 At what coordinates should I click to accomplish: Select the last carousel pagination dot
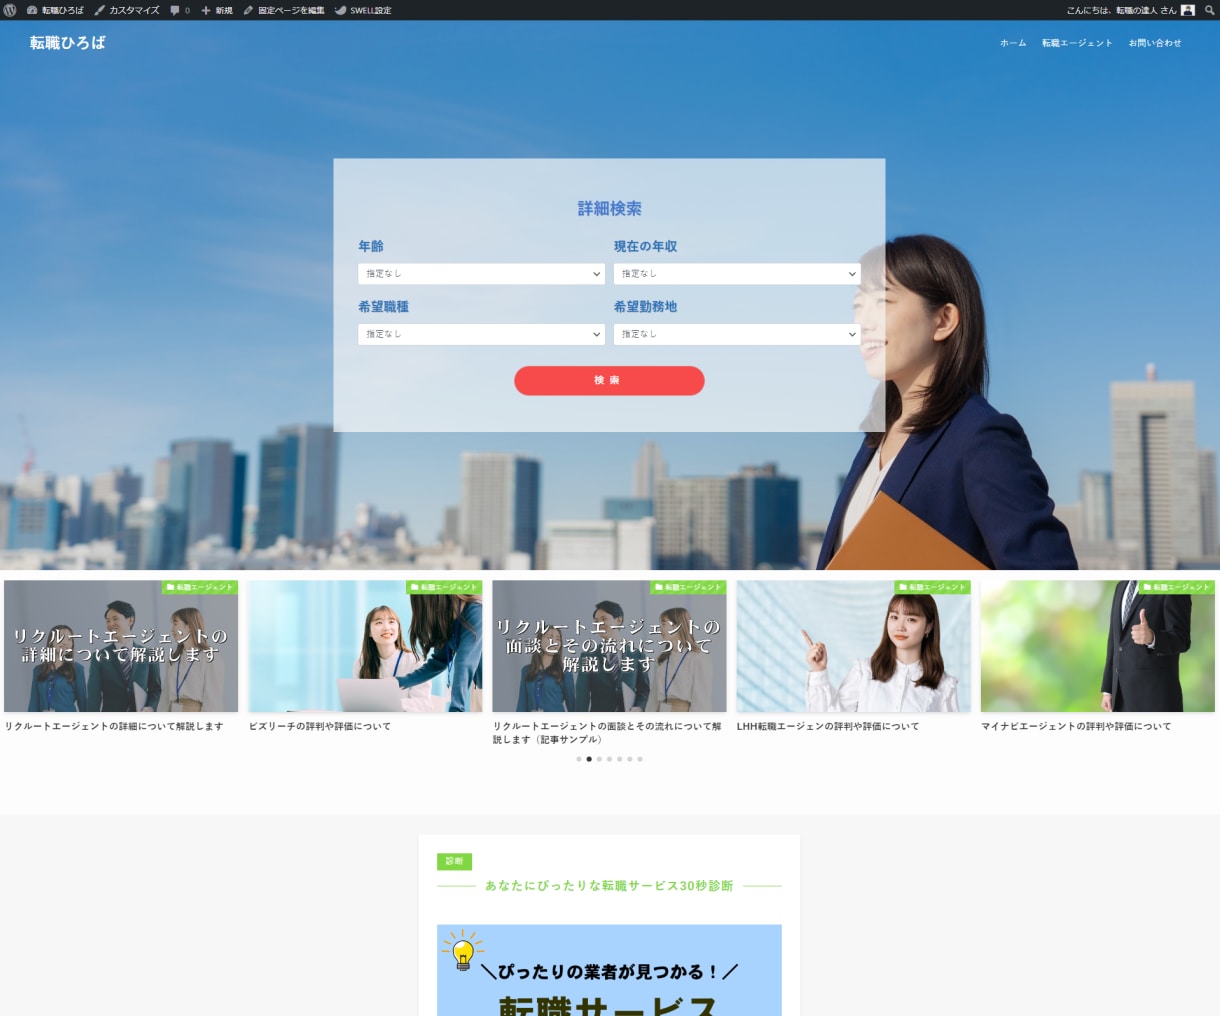coord(640,759)
